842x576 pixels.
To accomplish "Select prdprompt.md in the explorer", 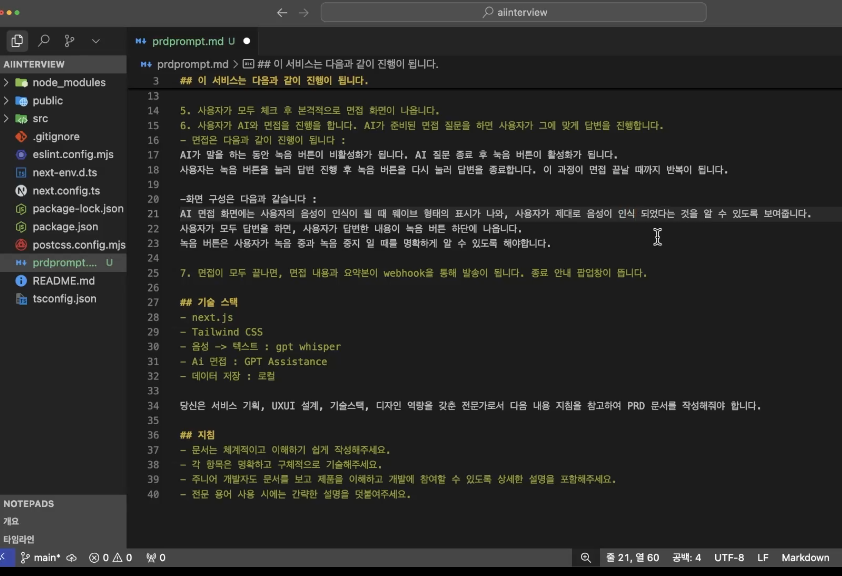I will (63, 263).
